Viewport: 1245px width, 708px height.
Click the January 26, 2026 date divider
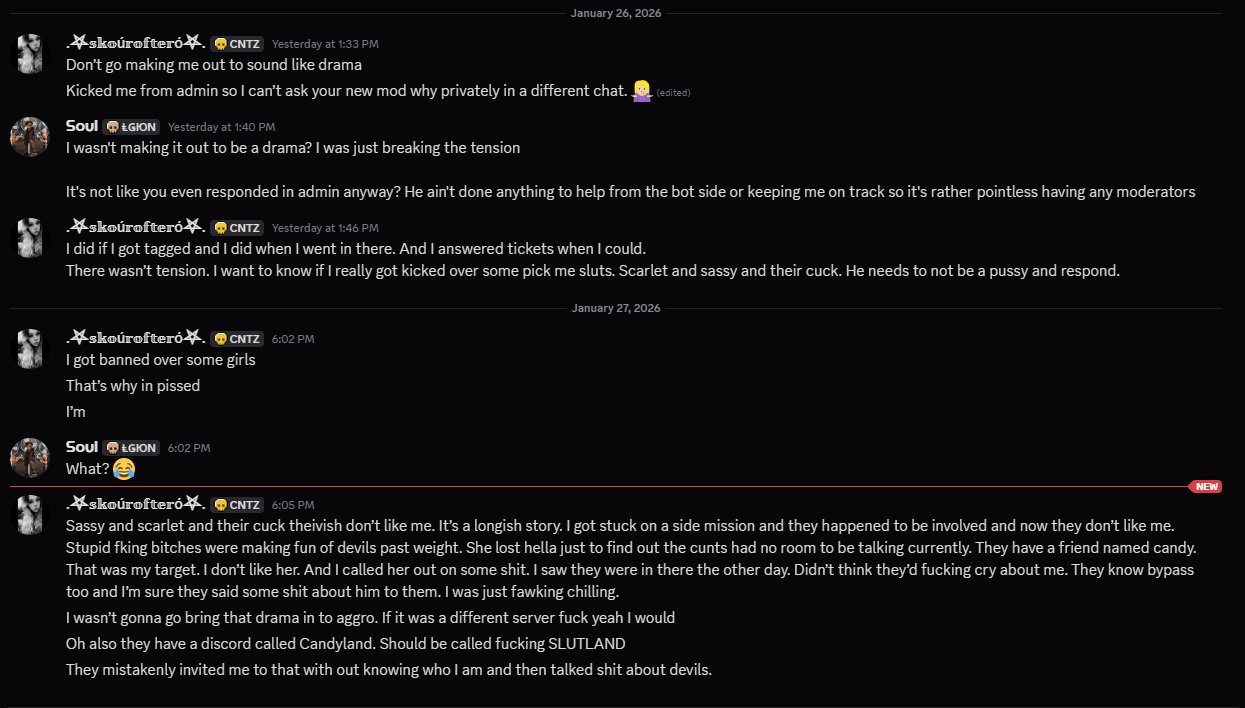pos(616,13)
